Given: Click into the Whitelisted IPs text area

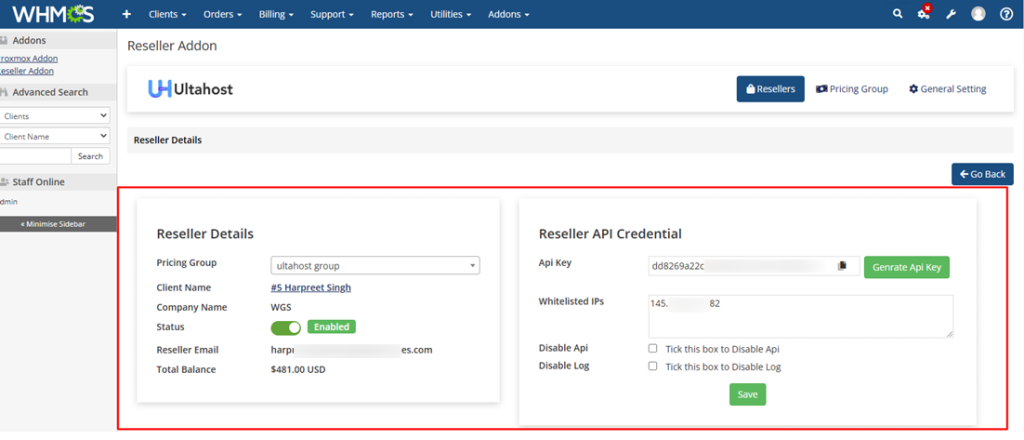Looking at the screenshot, I should click(800, 315).
